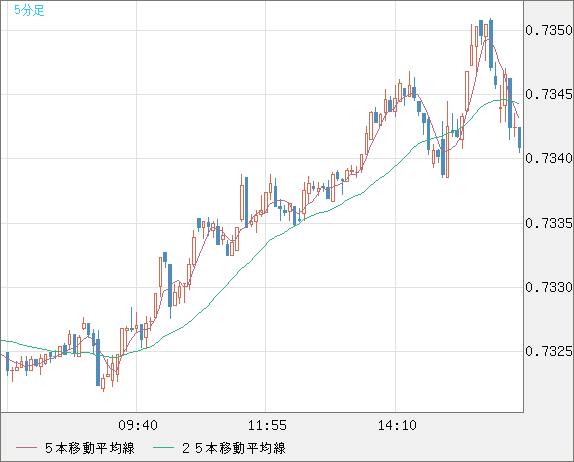Click the purple 5-period average legend line
The image size is (574, 462).
(x=26, y=448)
